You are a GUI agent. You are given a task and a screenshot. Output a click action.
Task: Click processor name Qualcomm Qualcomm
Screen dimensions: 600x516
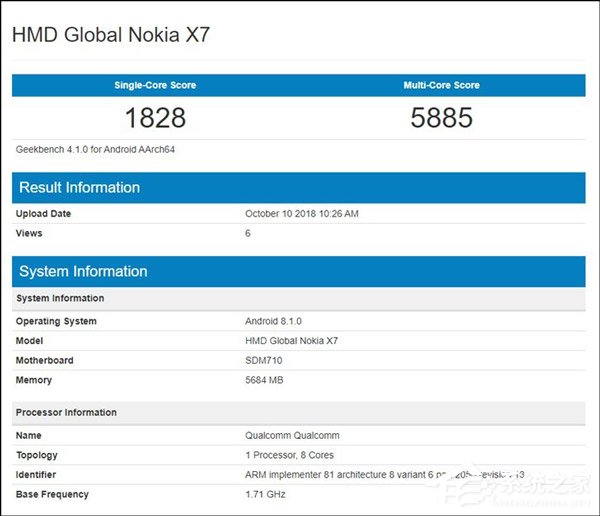(x=292, y=436)
